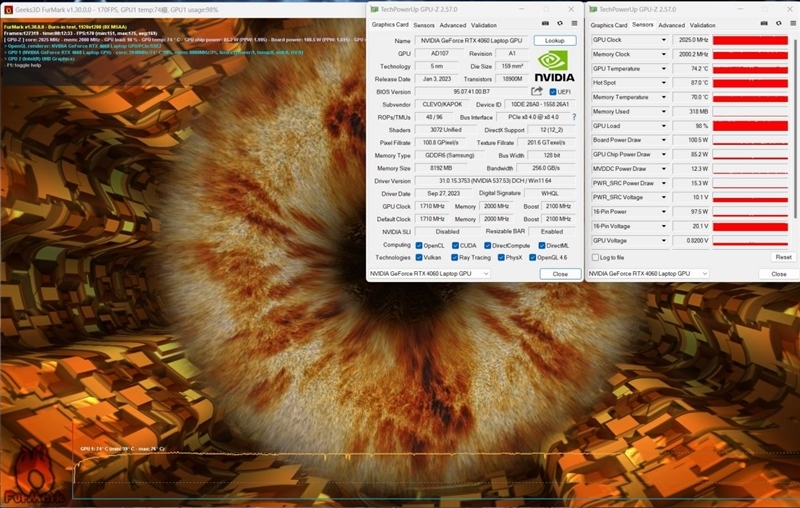The height and width of the screenshot is (508, 800).
Task: Open the hamburger menu in the Graphics Card window
Action: (573, 25)
